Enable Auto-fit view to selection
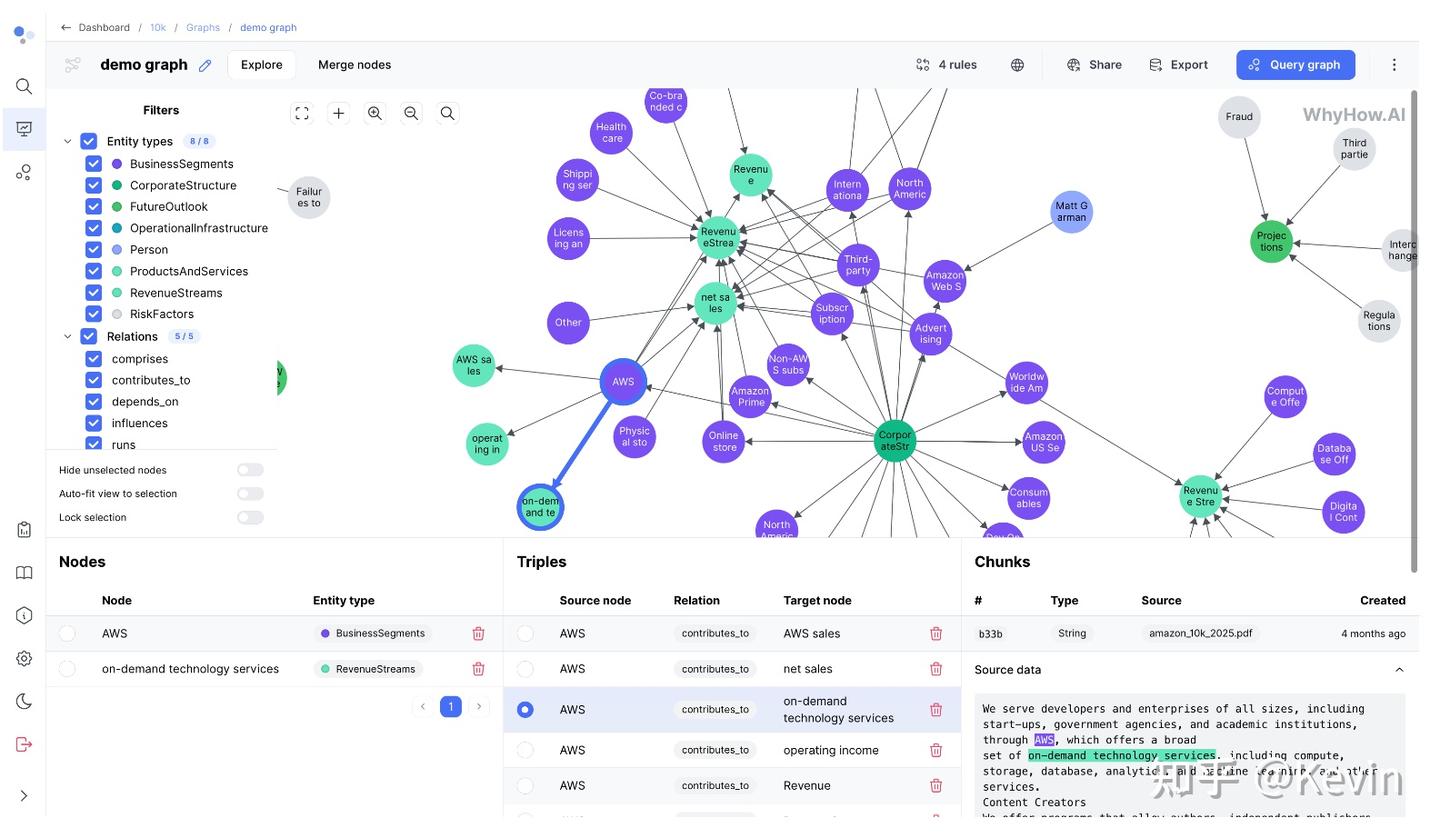Image resolution: width=1440 pixels, height=838 pixels. point(248,493)
